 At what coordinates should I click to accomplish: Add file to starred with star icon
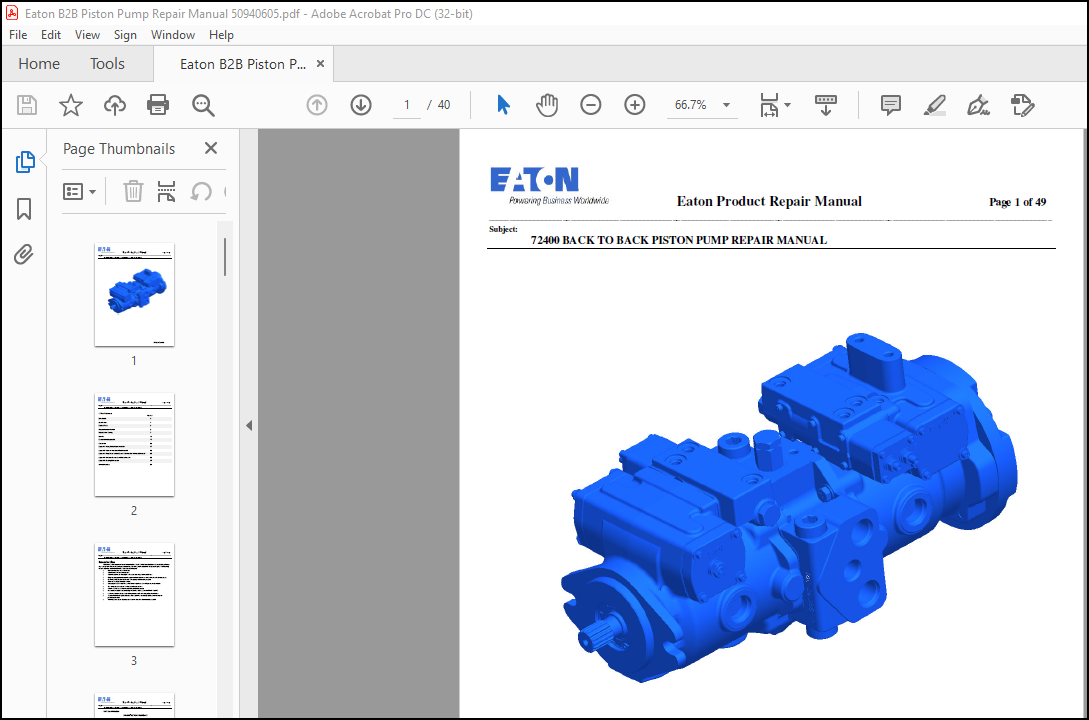coord(71,105)
